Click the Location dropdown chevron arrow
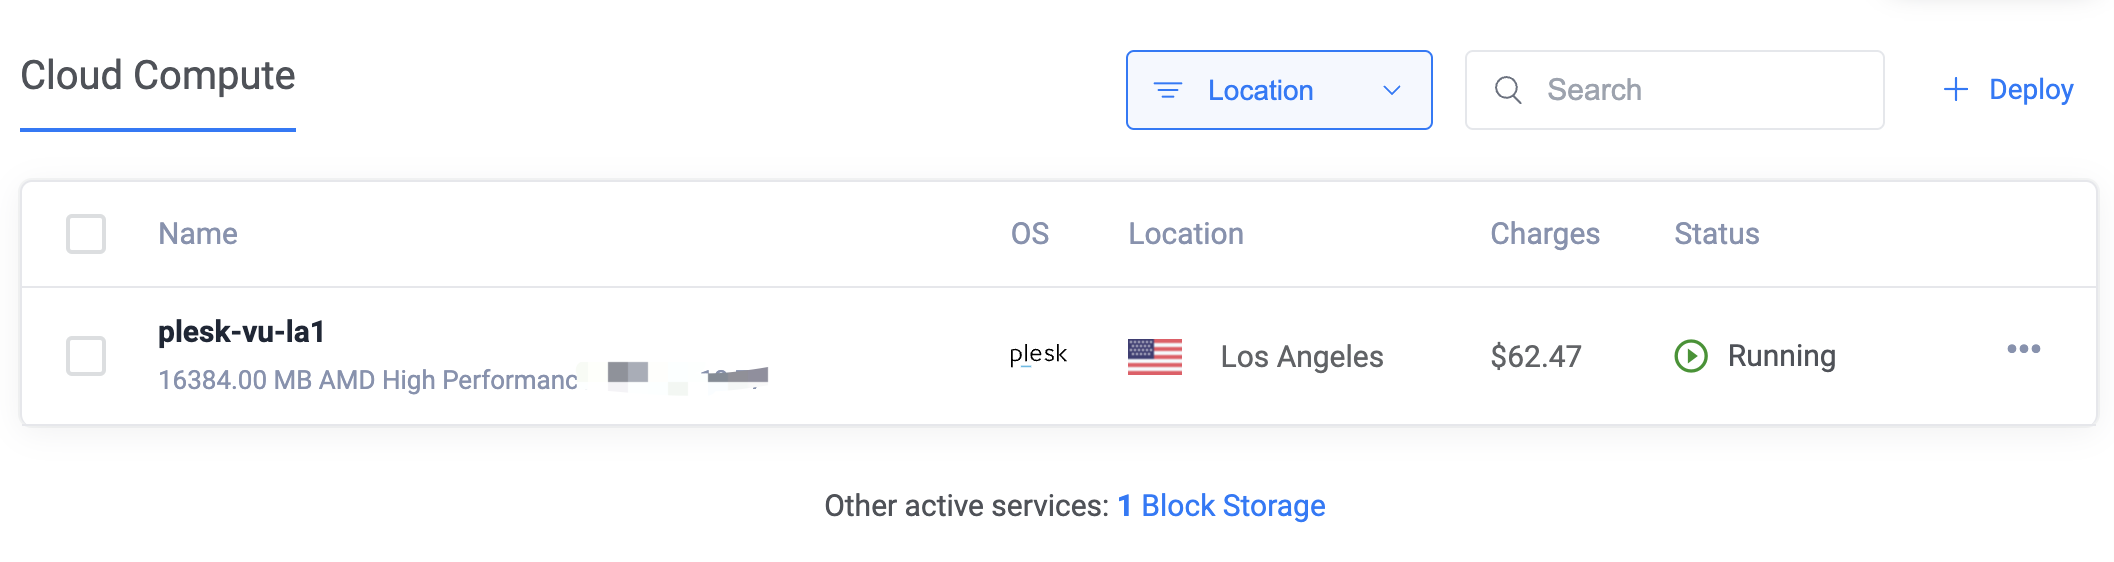Viewport: 2114px width, 562px height. tap(1391, 90)
